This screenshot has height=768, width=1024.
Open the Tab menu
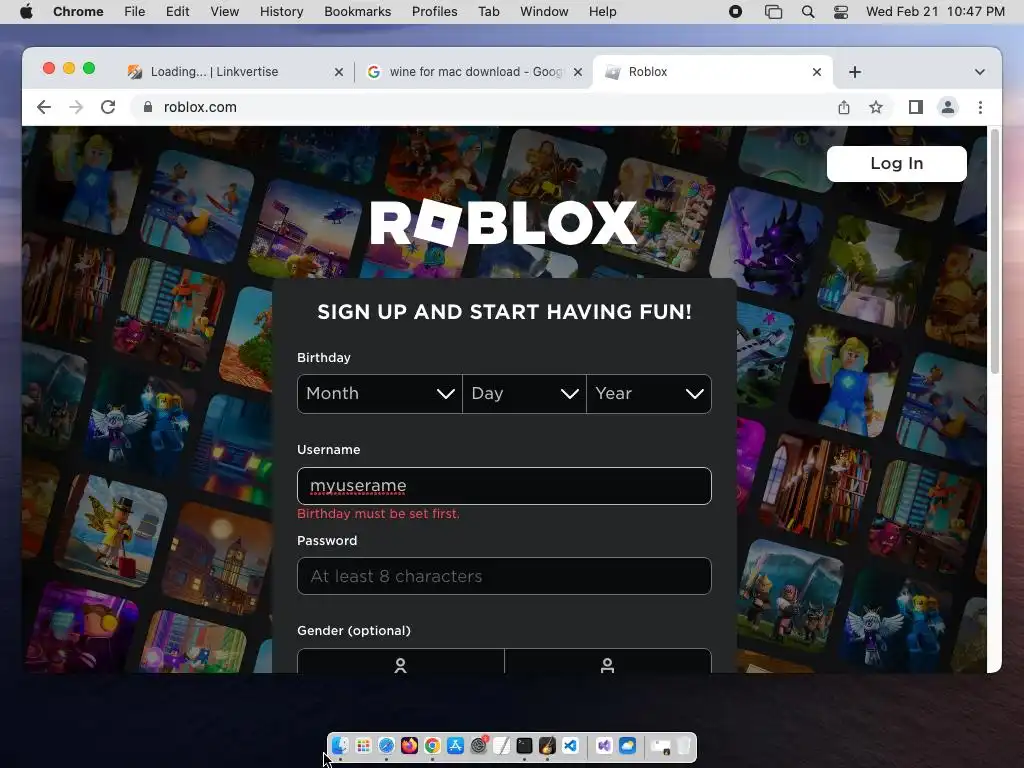click(488, 12)
